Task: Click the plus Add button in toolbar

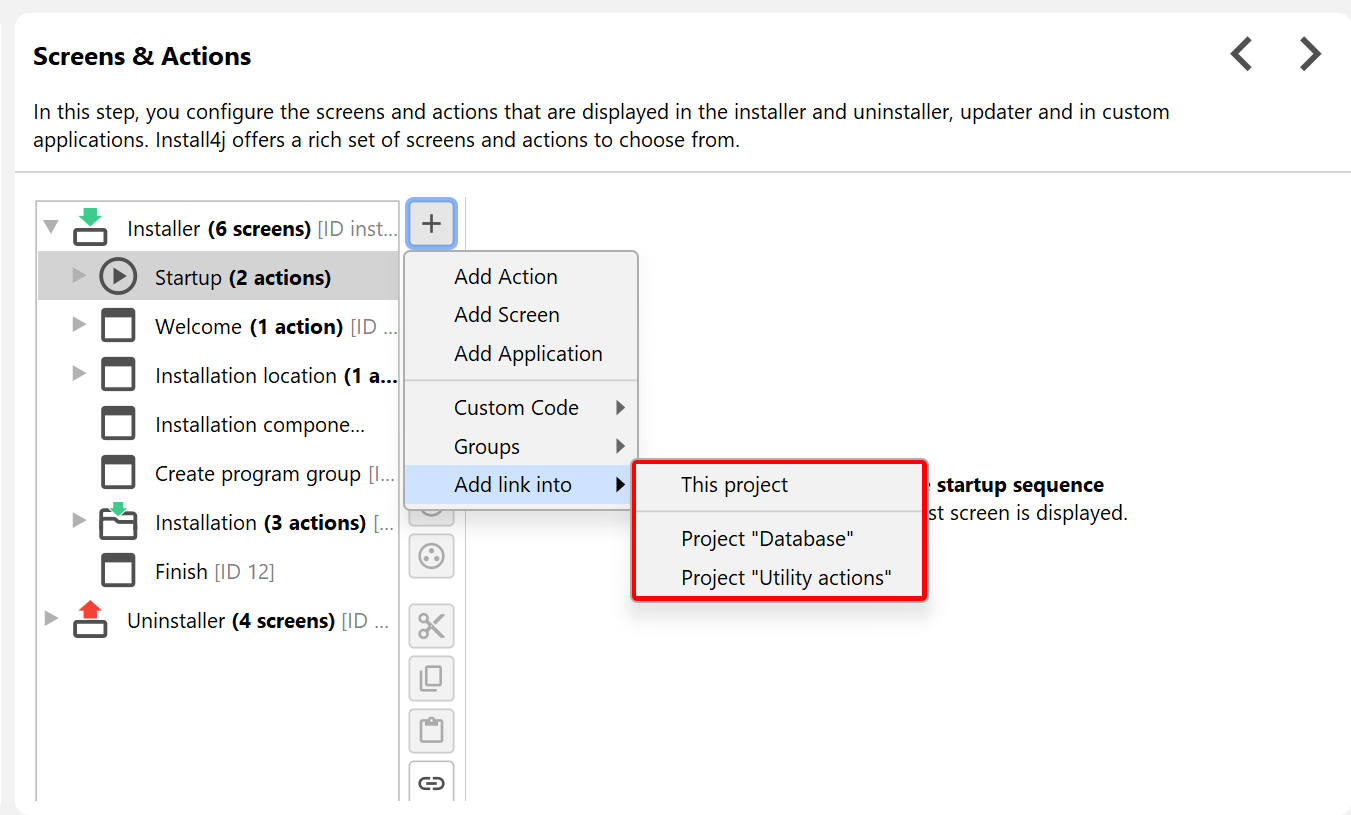Action: pyautogui.click(x=431, y=224)
